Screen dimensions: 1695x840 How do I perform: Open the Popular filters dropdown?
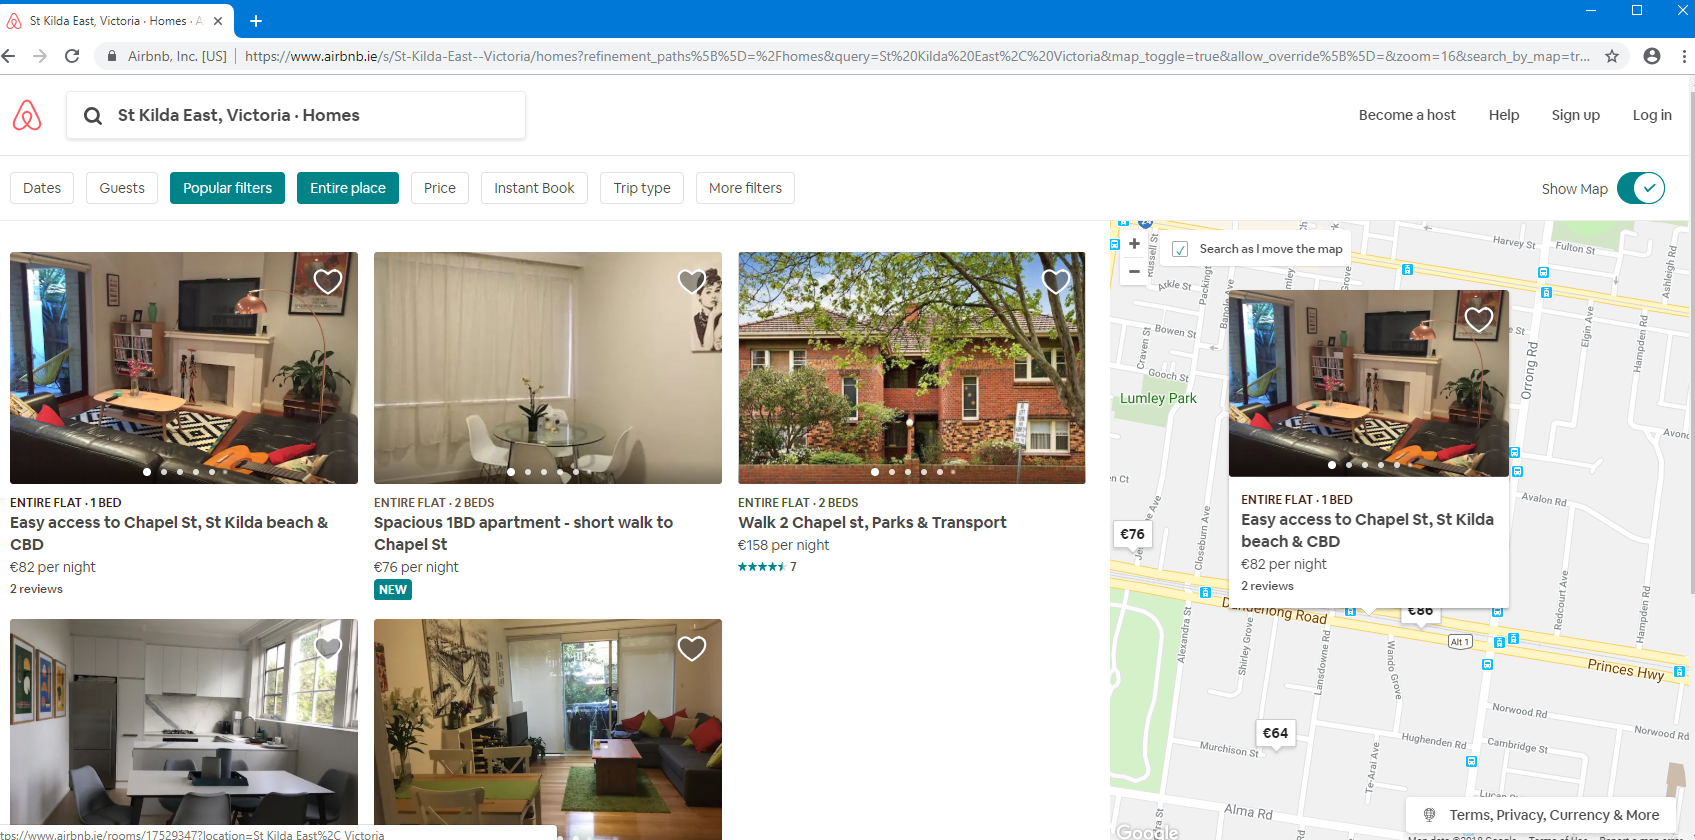tap(228, 188)
